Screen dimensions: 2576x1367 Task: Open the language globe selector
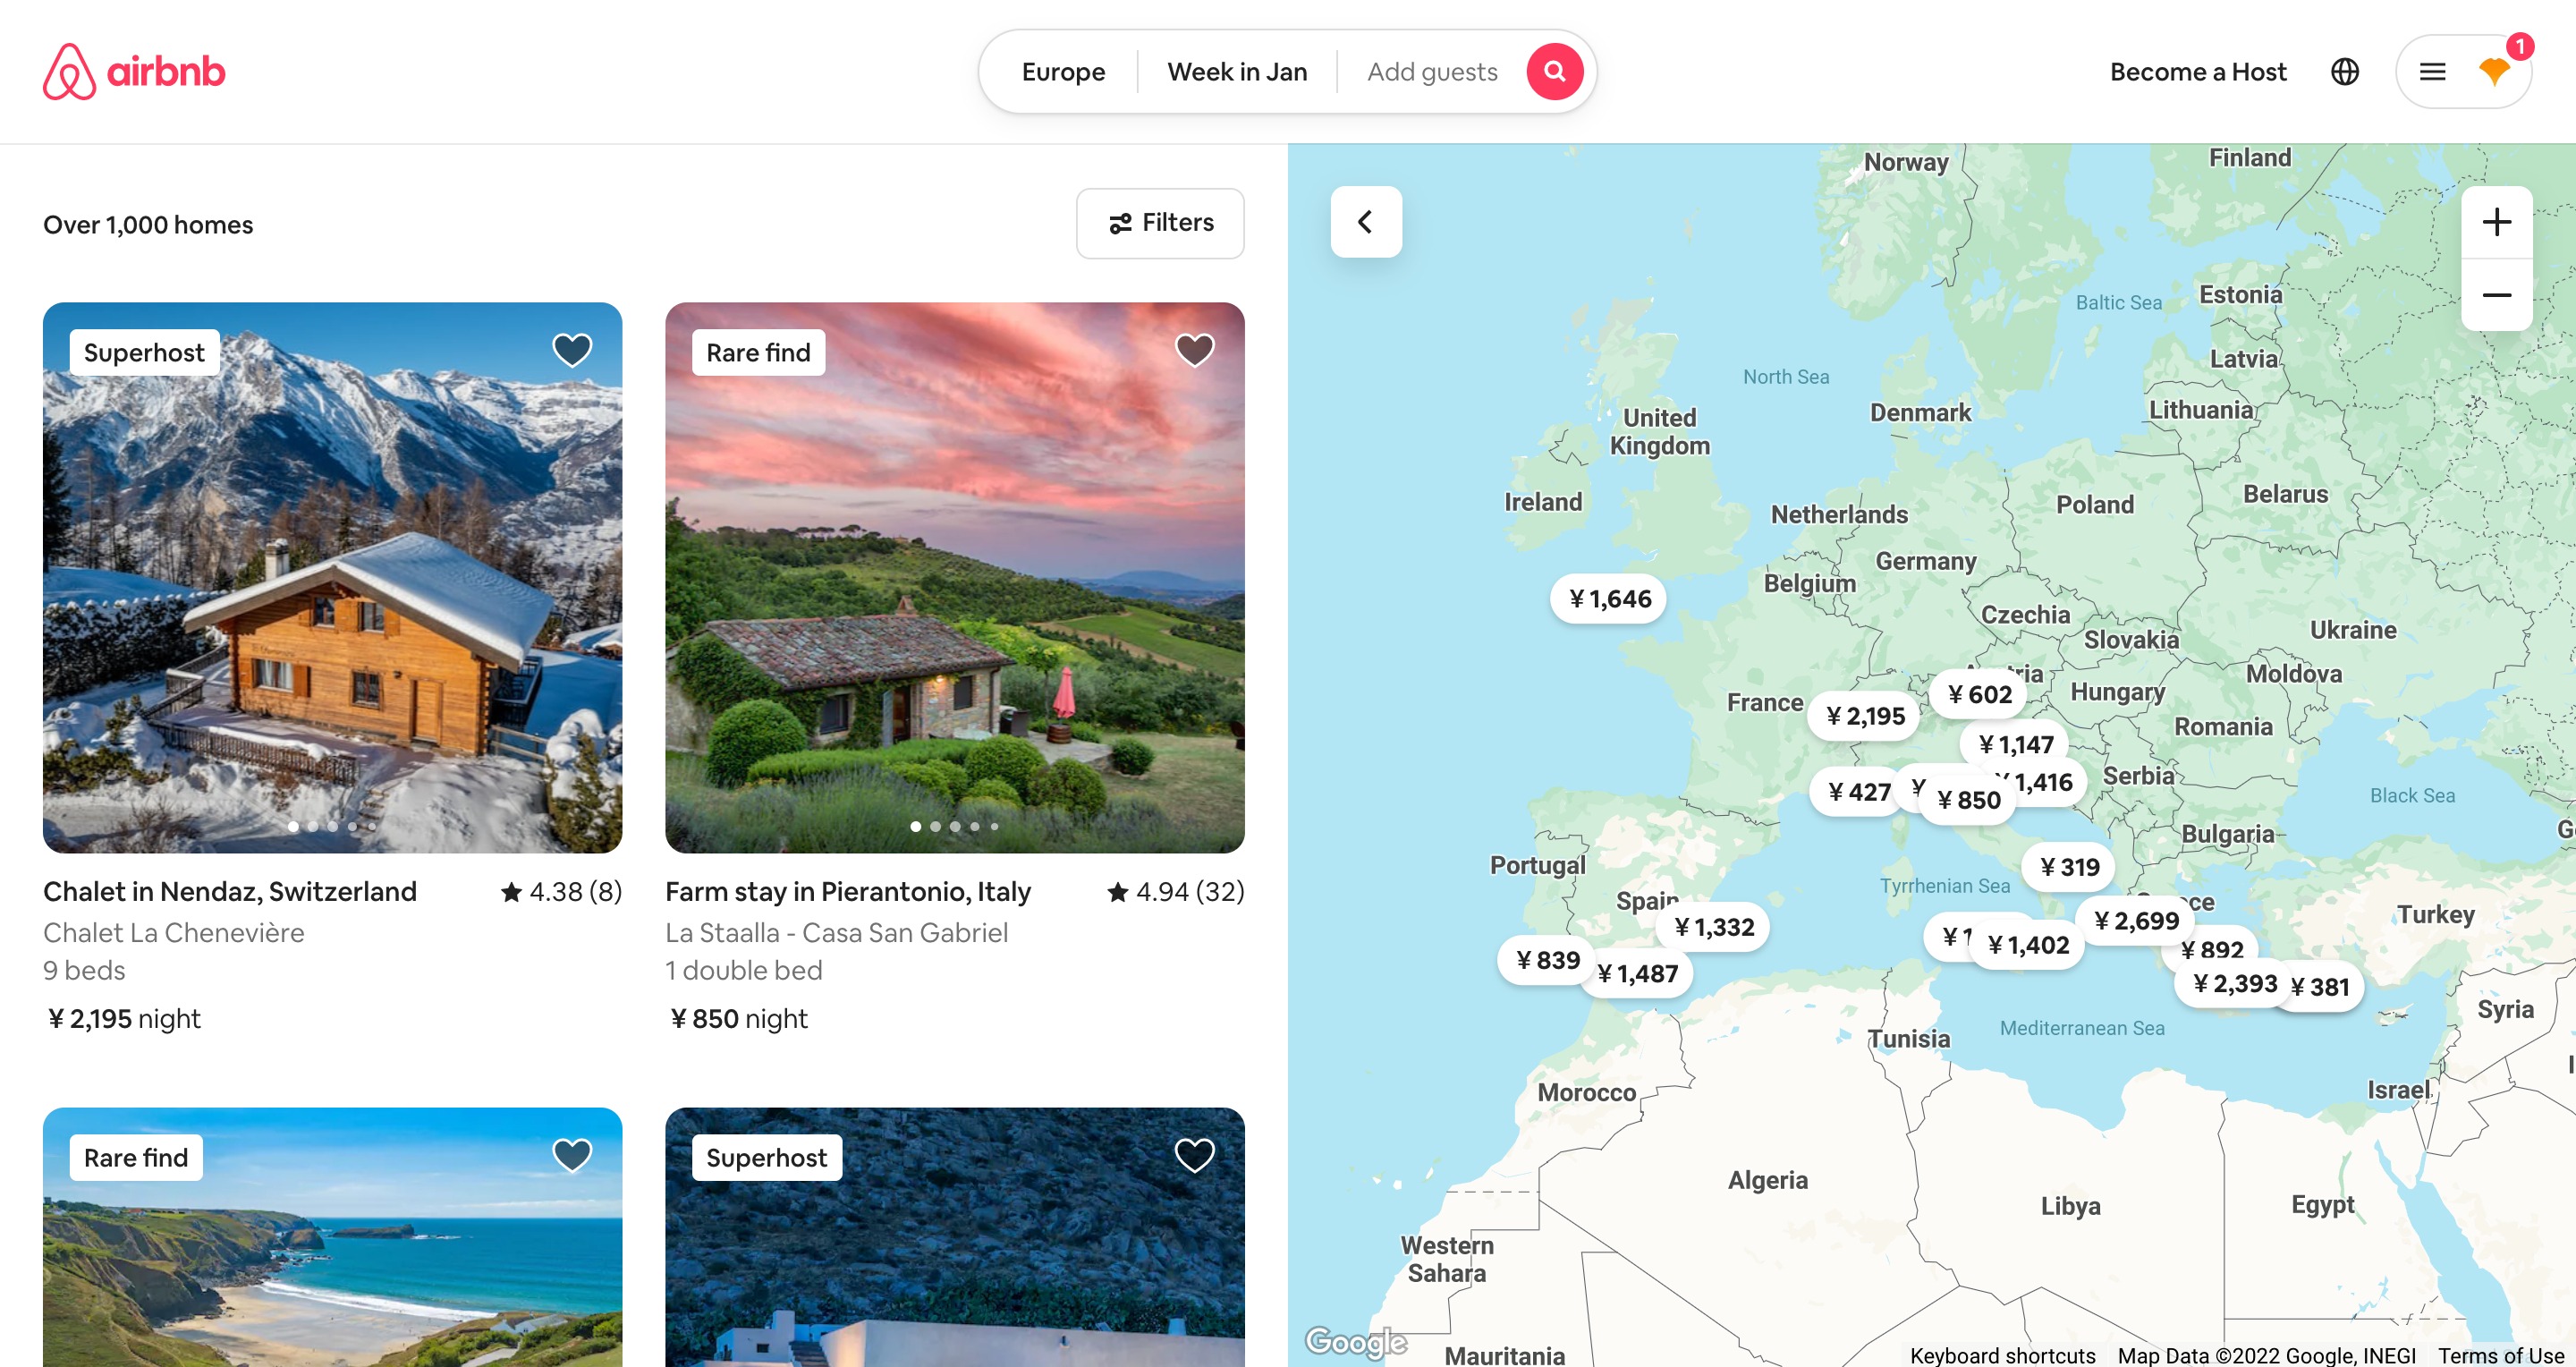coord(2344,72)
